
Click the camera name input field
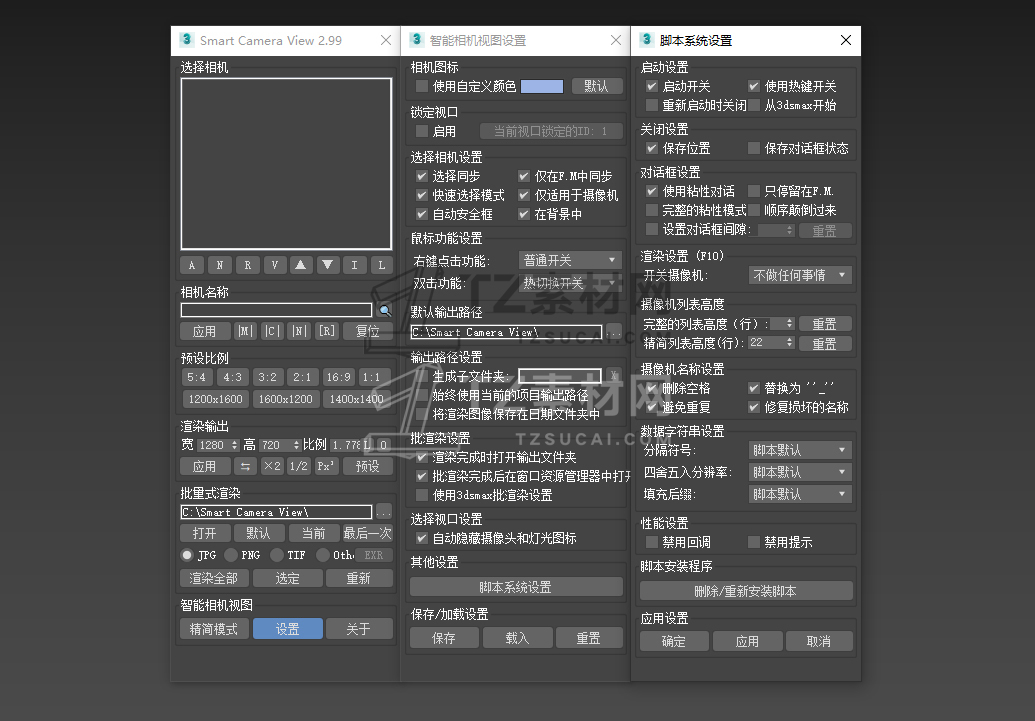pos(276,310)
